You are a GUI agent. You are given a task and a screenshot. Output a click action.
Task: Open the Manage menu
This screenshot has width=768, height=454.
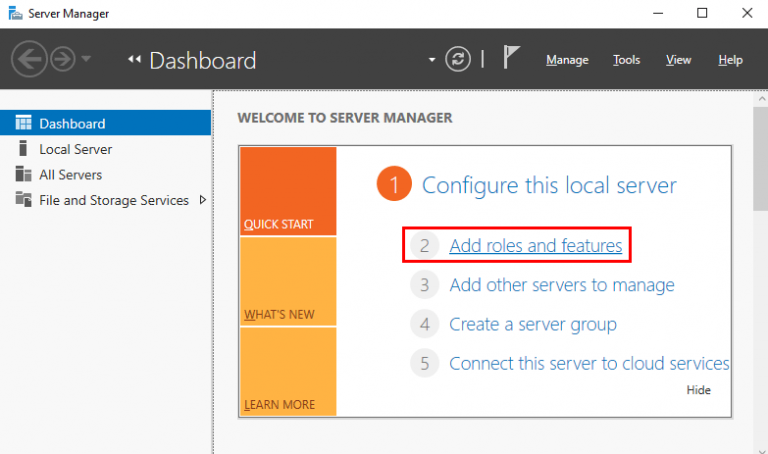click(x=567, y=60)
